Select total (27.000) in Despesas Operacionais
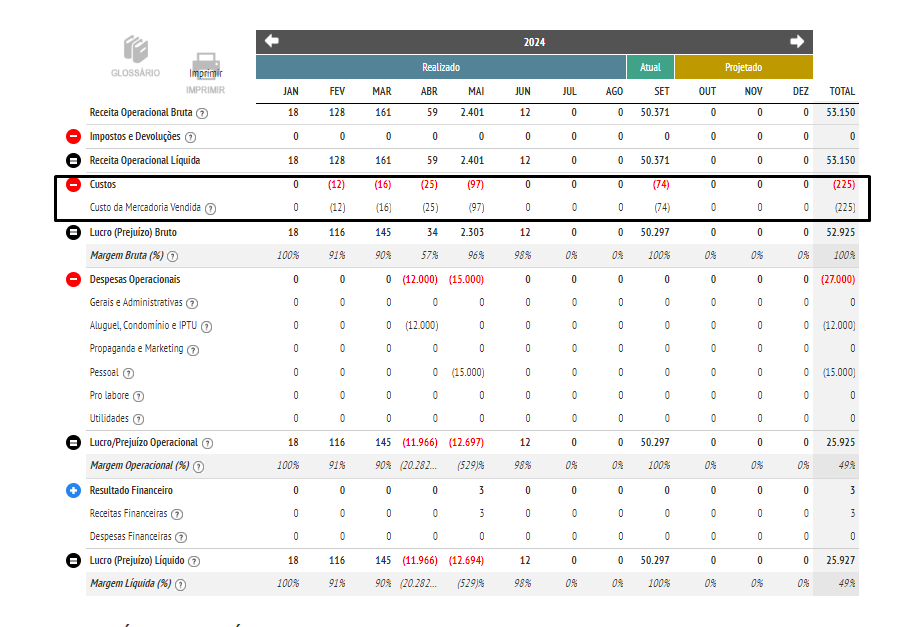Screen dimensions: 916x627 (838, 279)
